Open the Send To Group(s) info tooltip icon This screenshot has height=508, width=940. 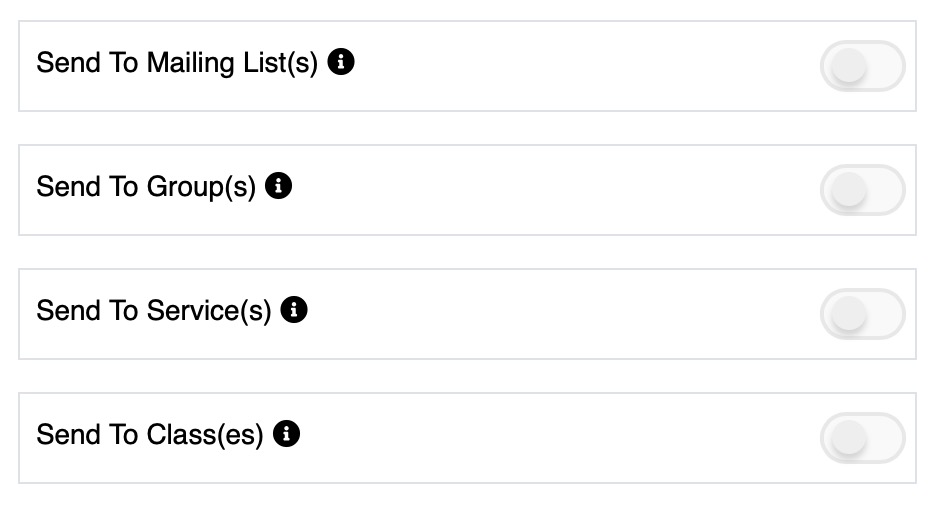(x=278, y=186)
